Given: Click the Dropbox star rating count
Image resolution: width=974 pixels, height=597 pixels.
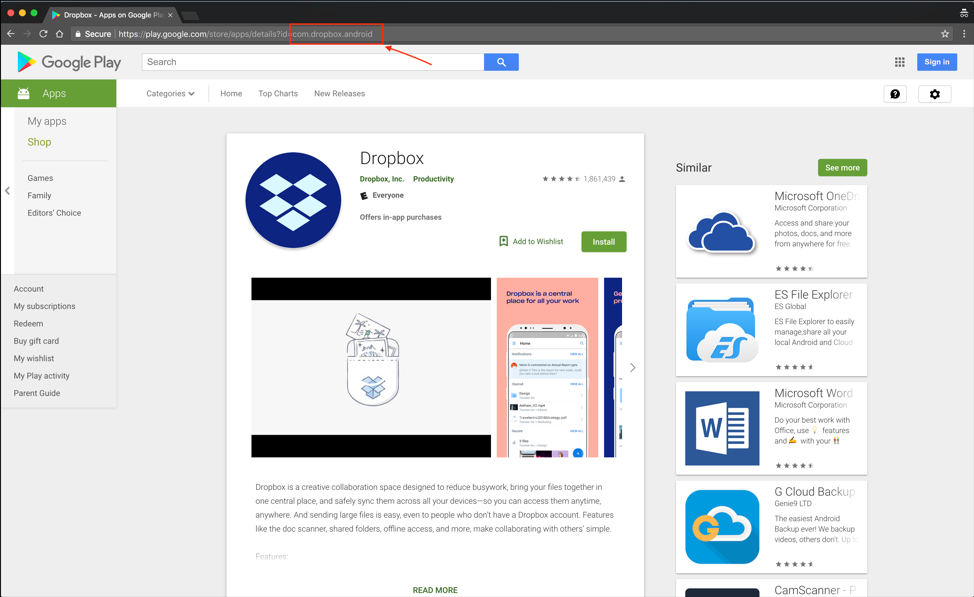Looking at the screenshot, I should (x=599, y=179).
